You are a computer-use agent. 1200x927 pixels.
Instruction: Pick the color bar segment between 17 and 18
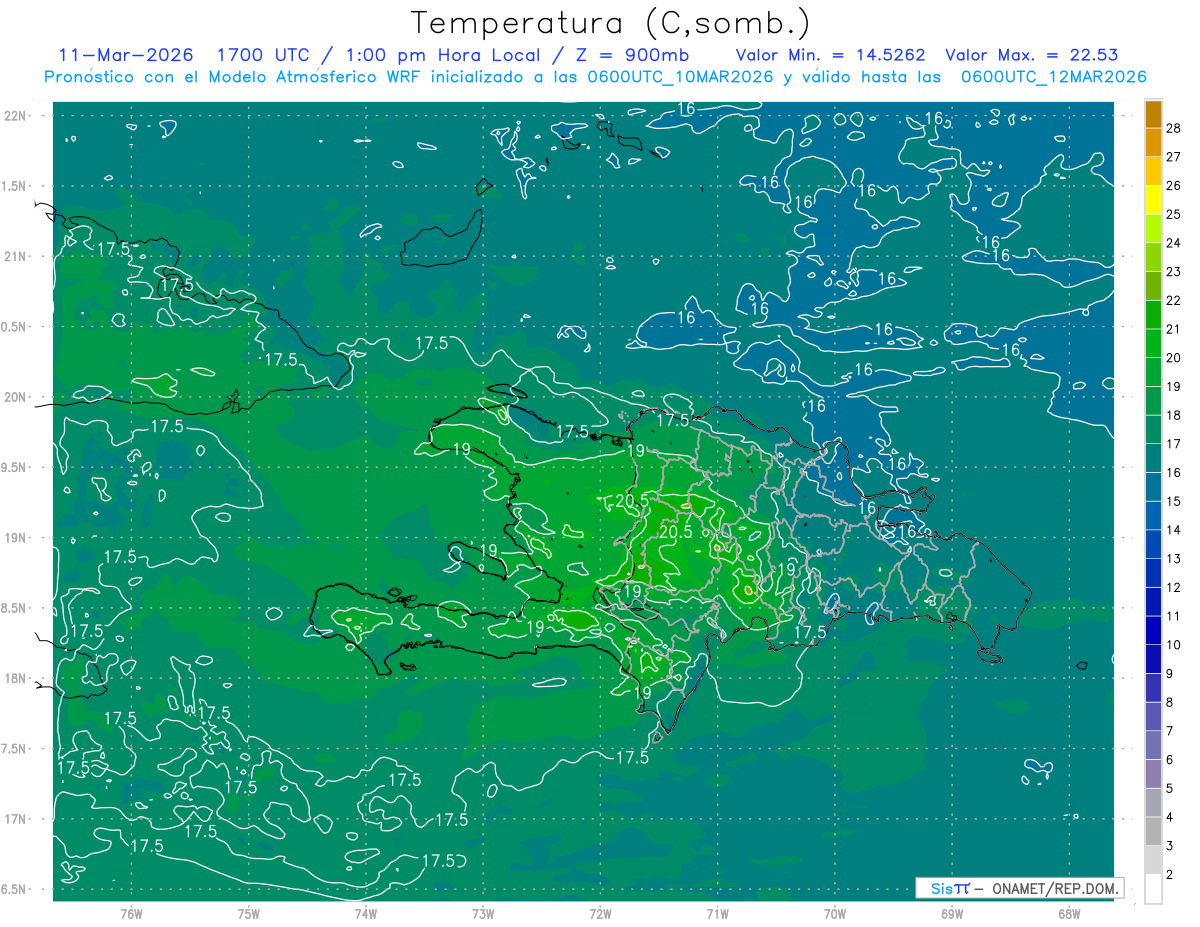click(1154, 430)
